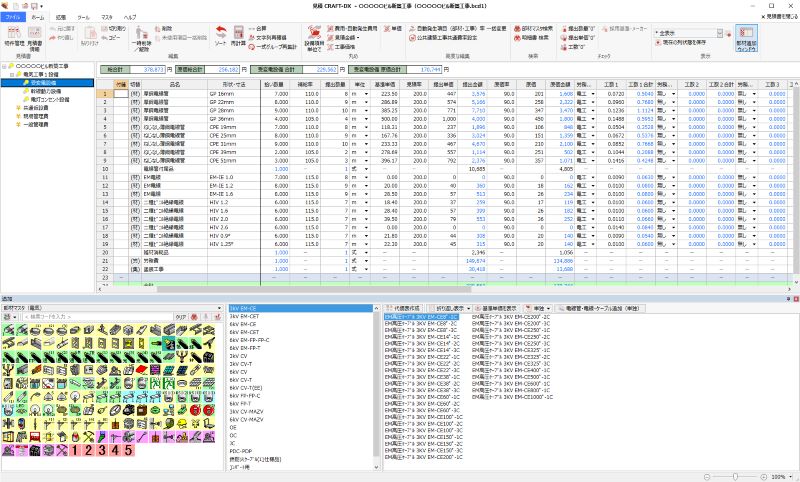Run 再計算 from the ribbon
The height and width of the screenshot is (482, 800).
(x=238, y=39)
